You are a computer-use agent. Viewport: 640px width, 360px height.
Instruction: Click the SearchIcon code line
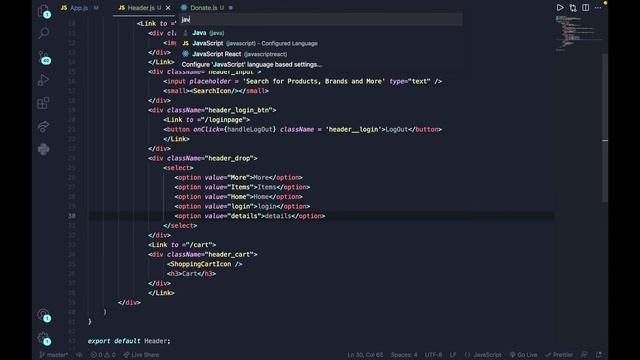(x=216, y=91)
